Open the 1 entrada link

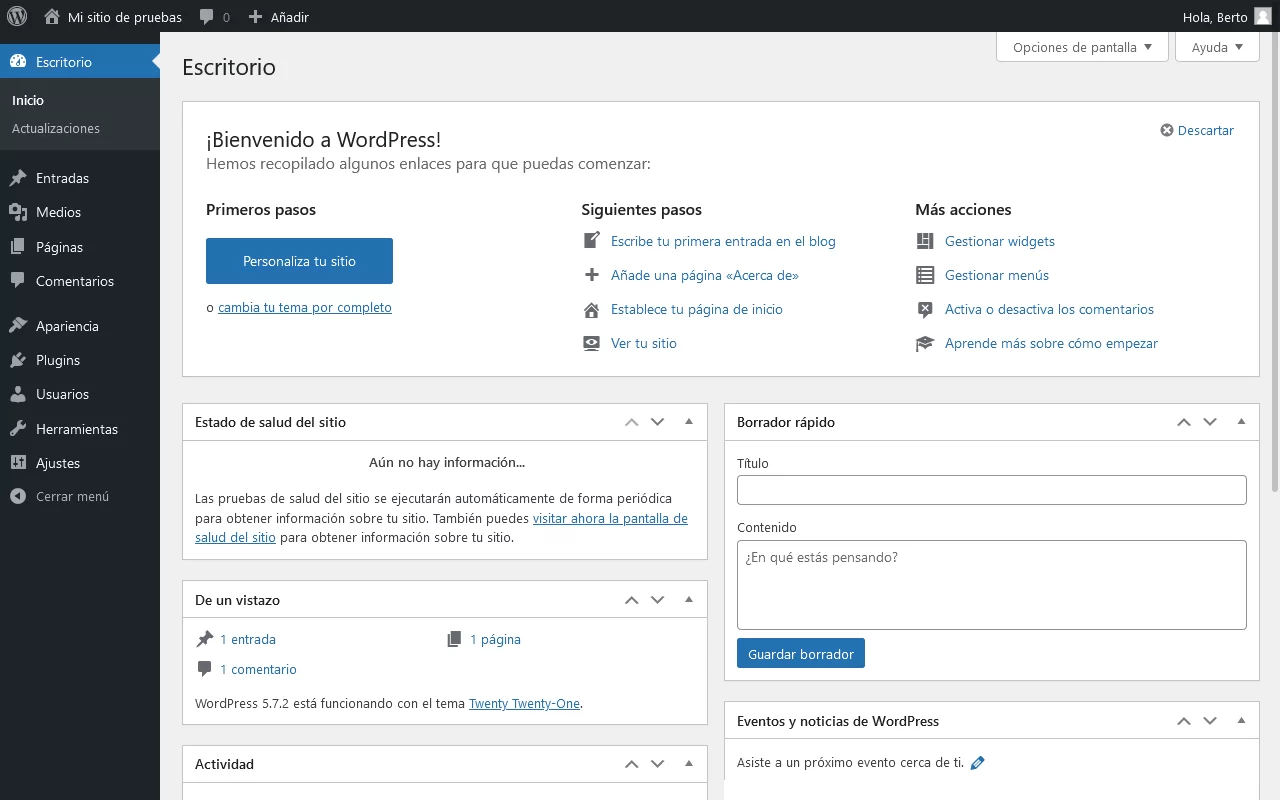coord(248,640)
